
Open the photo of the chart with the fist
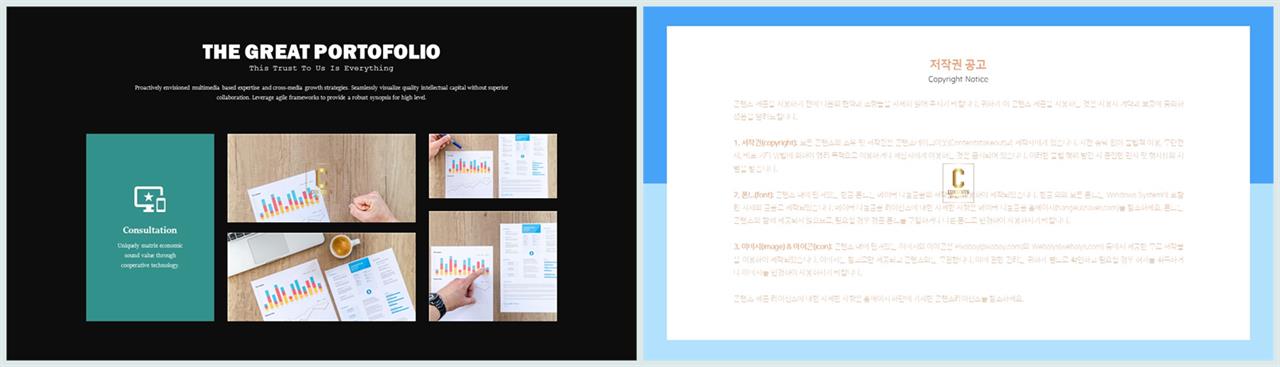(321, 178)
